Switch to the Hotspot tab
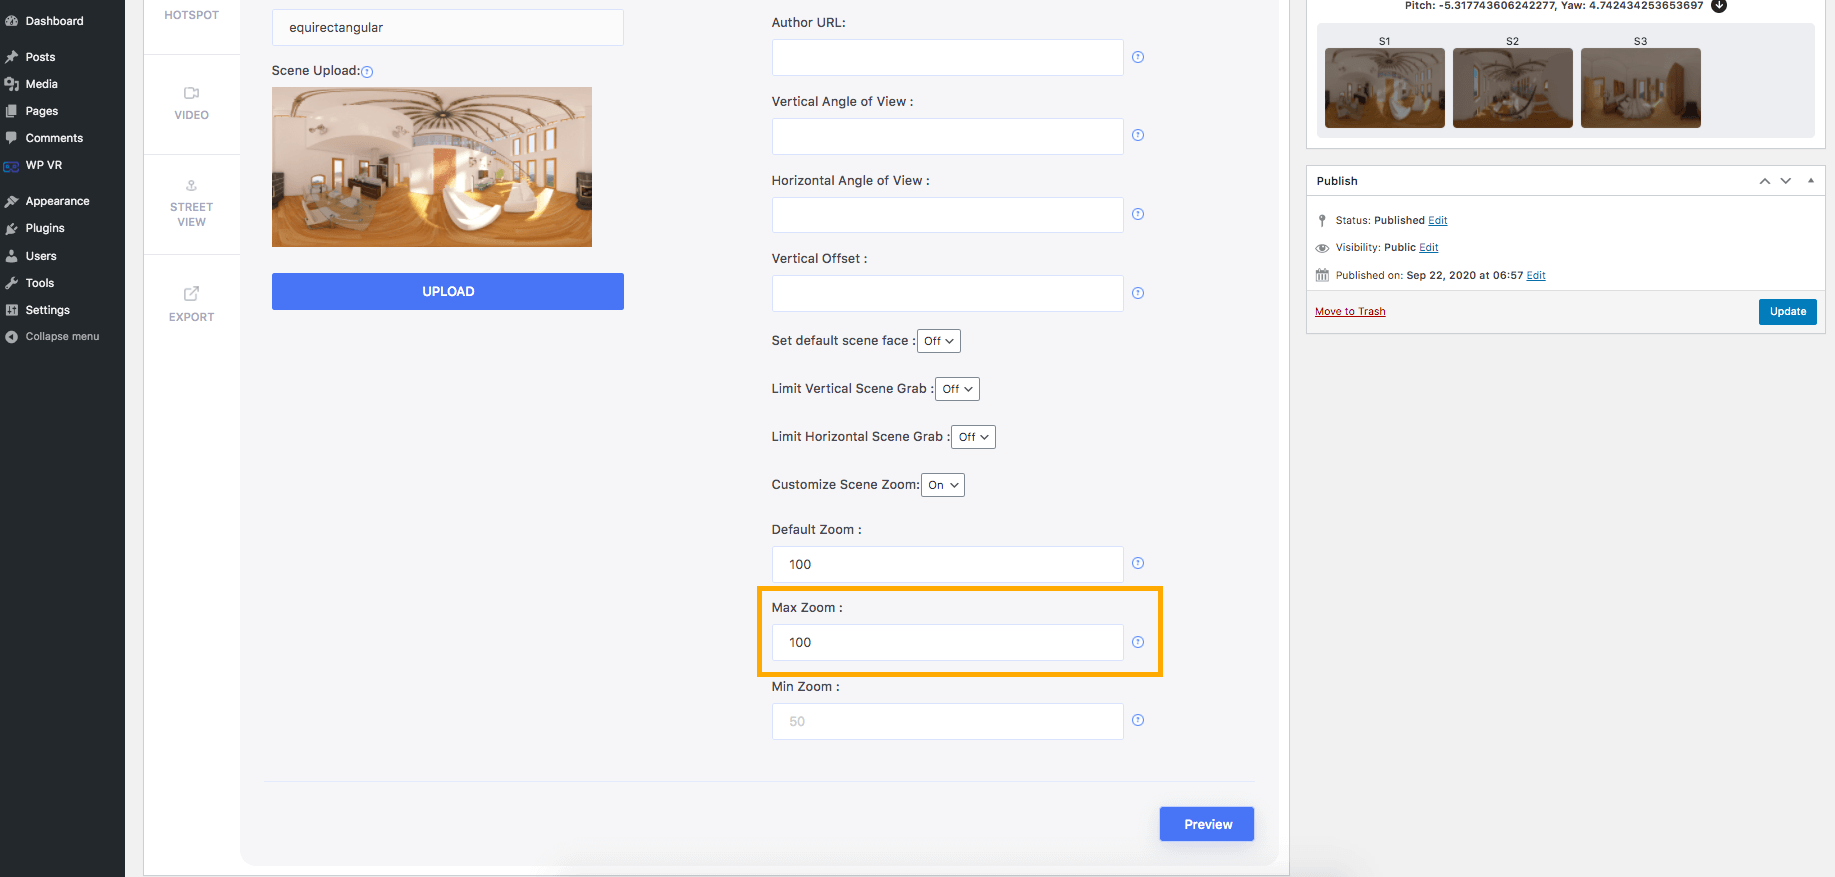The height and width of the screenshot is (877, 1835). point(192,15)
